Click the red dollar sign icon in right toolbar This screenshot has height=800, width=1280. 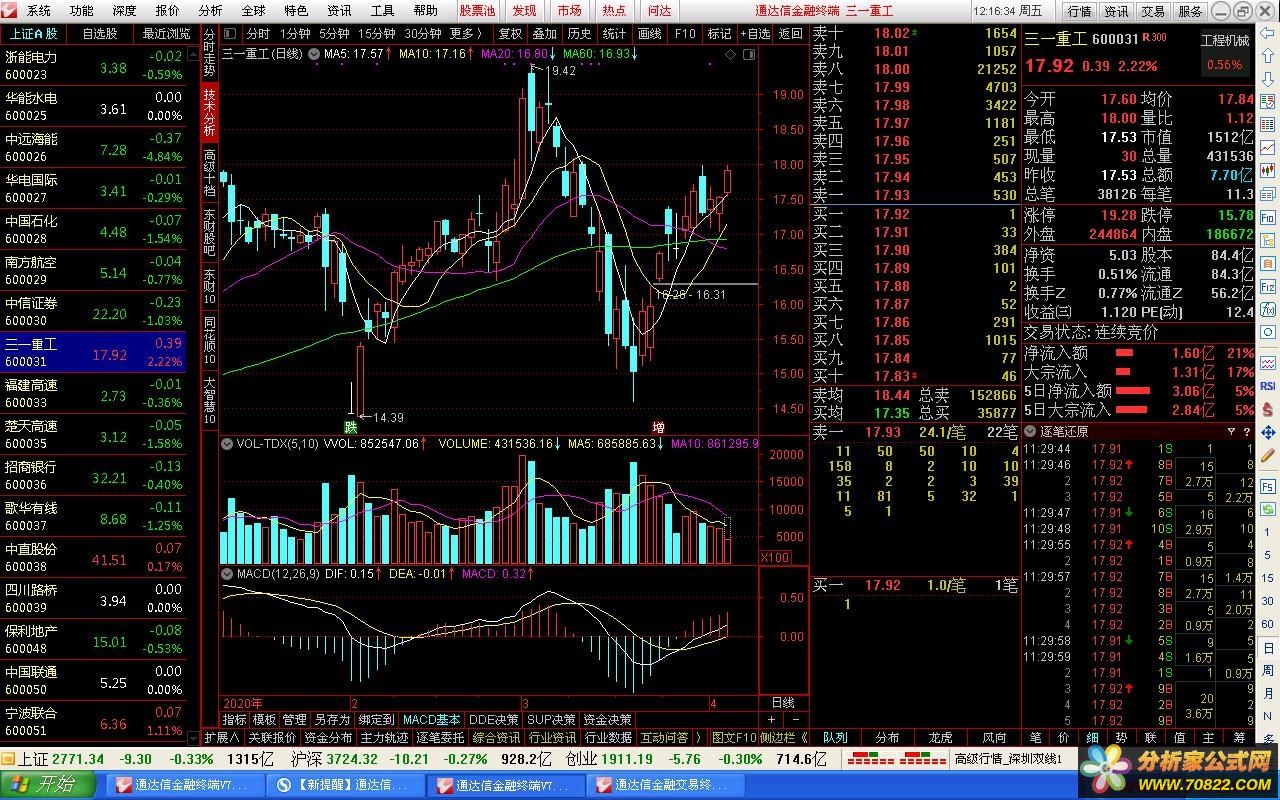click(1267, 410)
